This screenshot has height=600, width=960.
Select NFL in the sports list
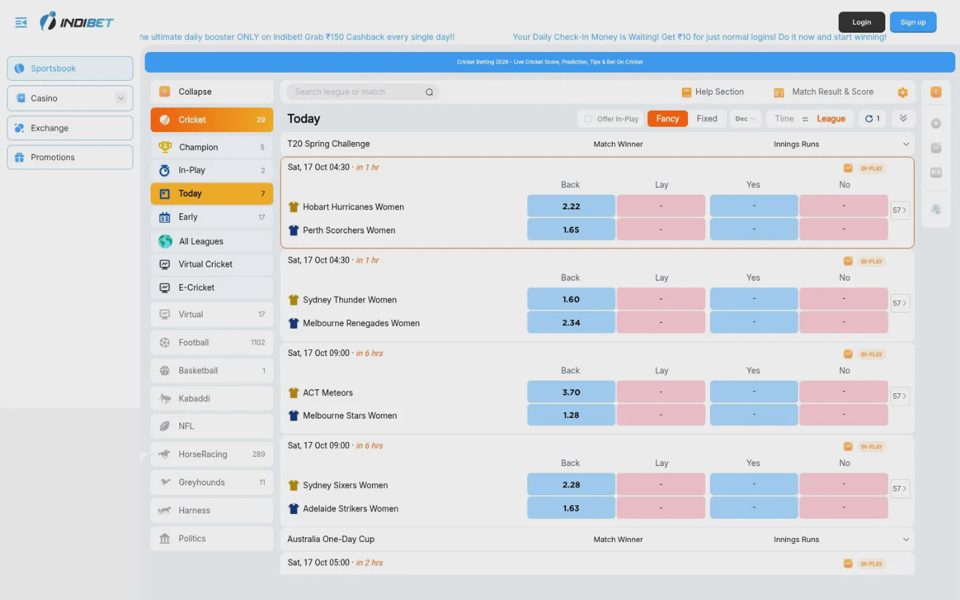(x=212, y=426)
